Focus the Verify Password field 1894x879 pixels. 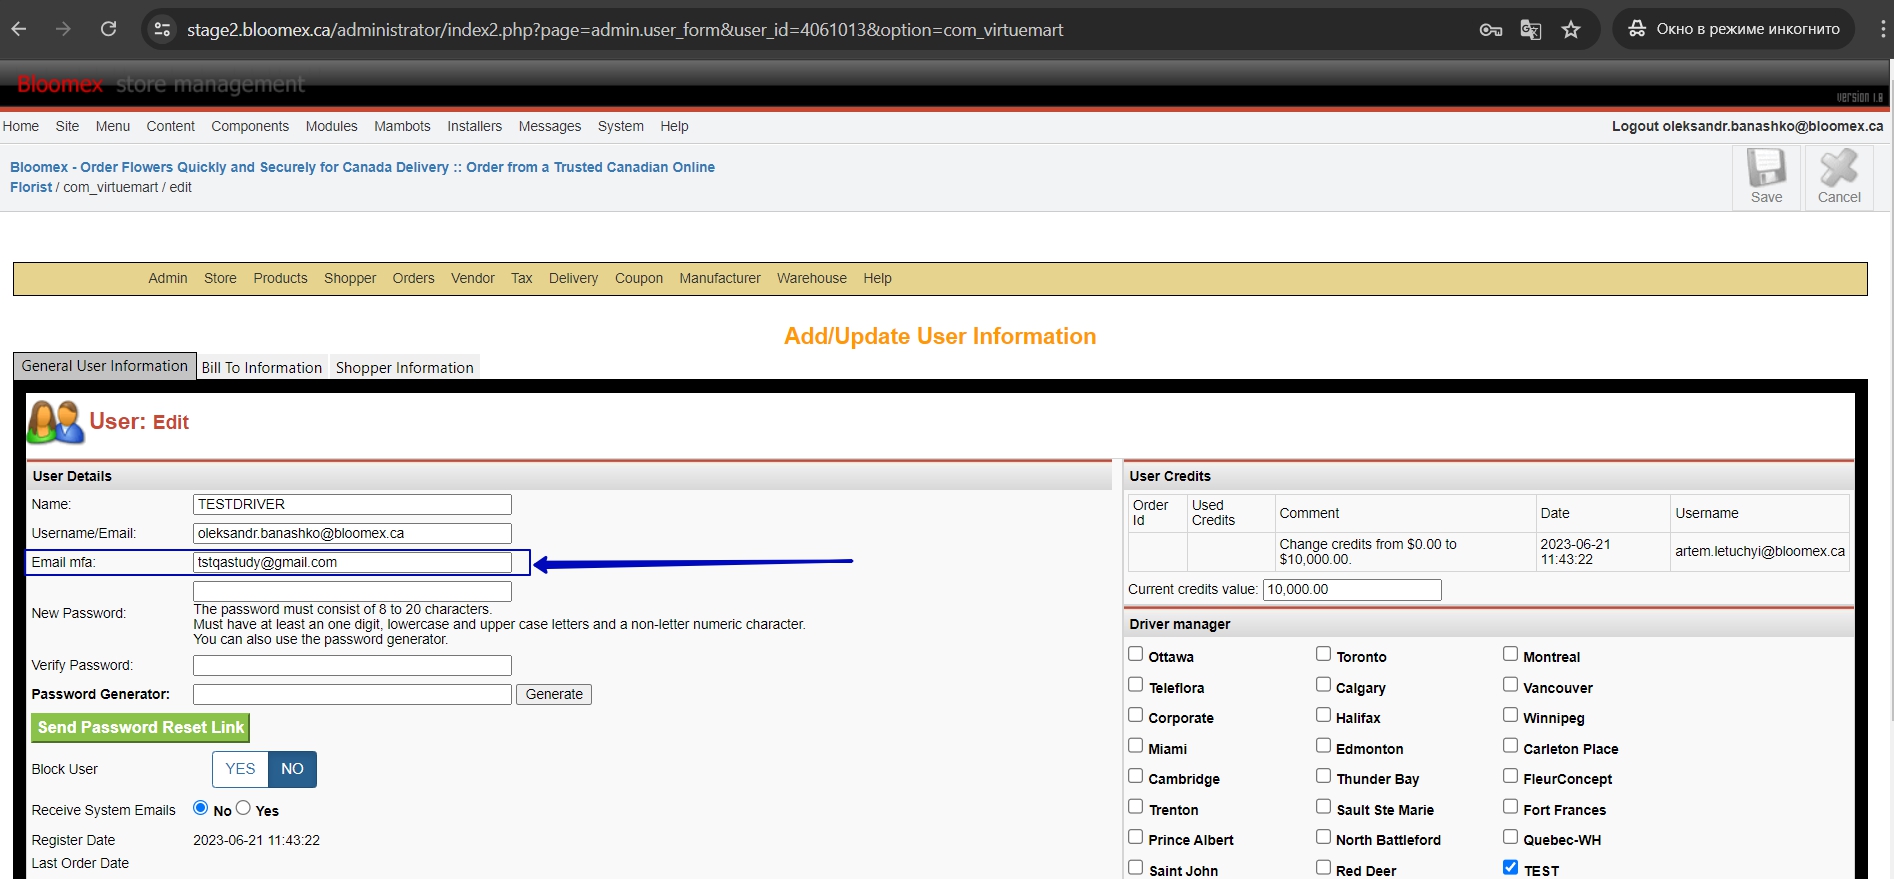[x=352, y=665]
